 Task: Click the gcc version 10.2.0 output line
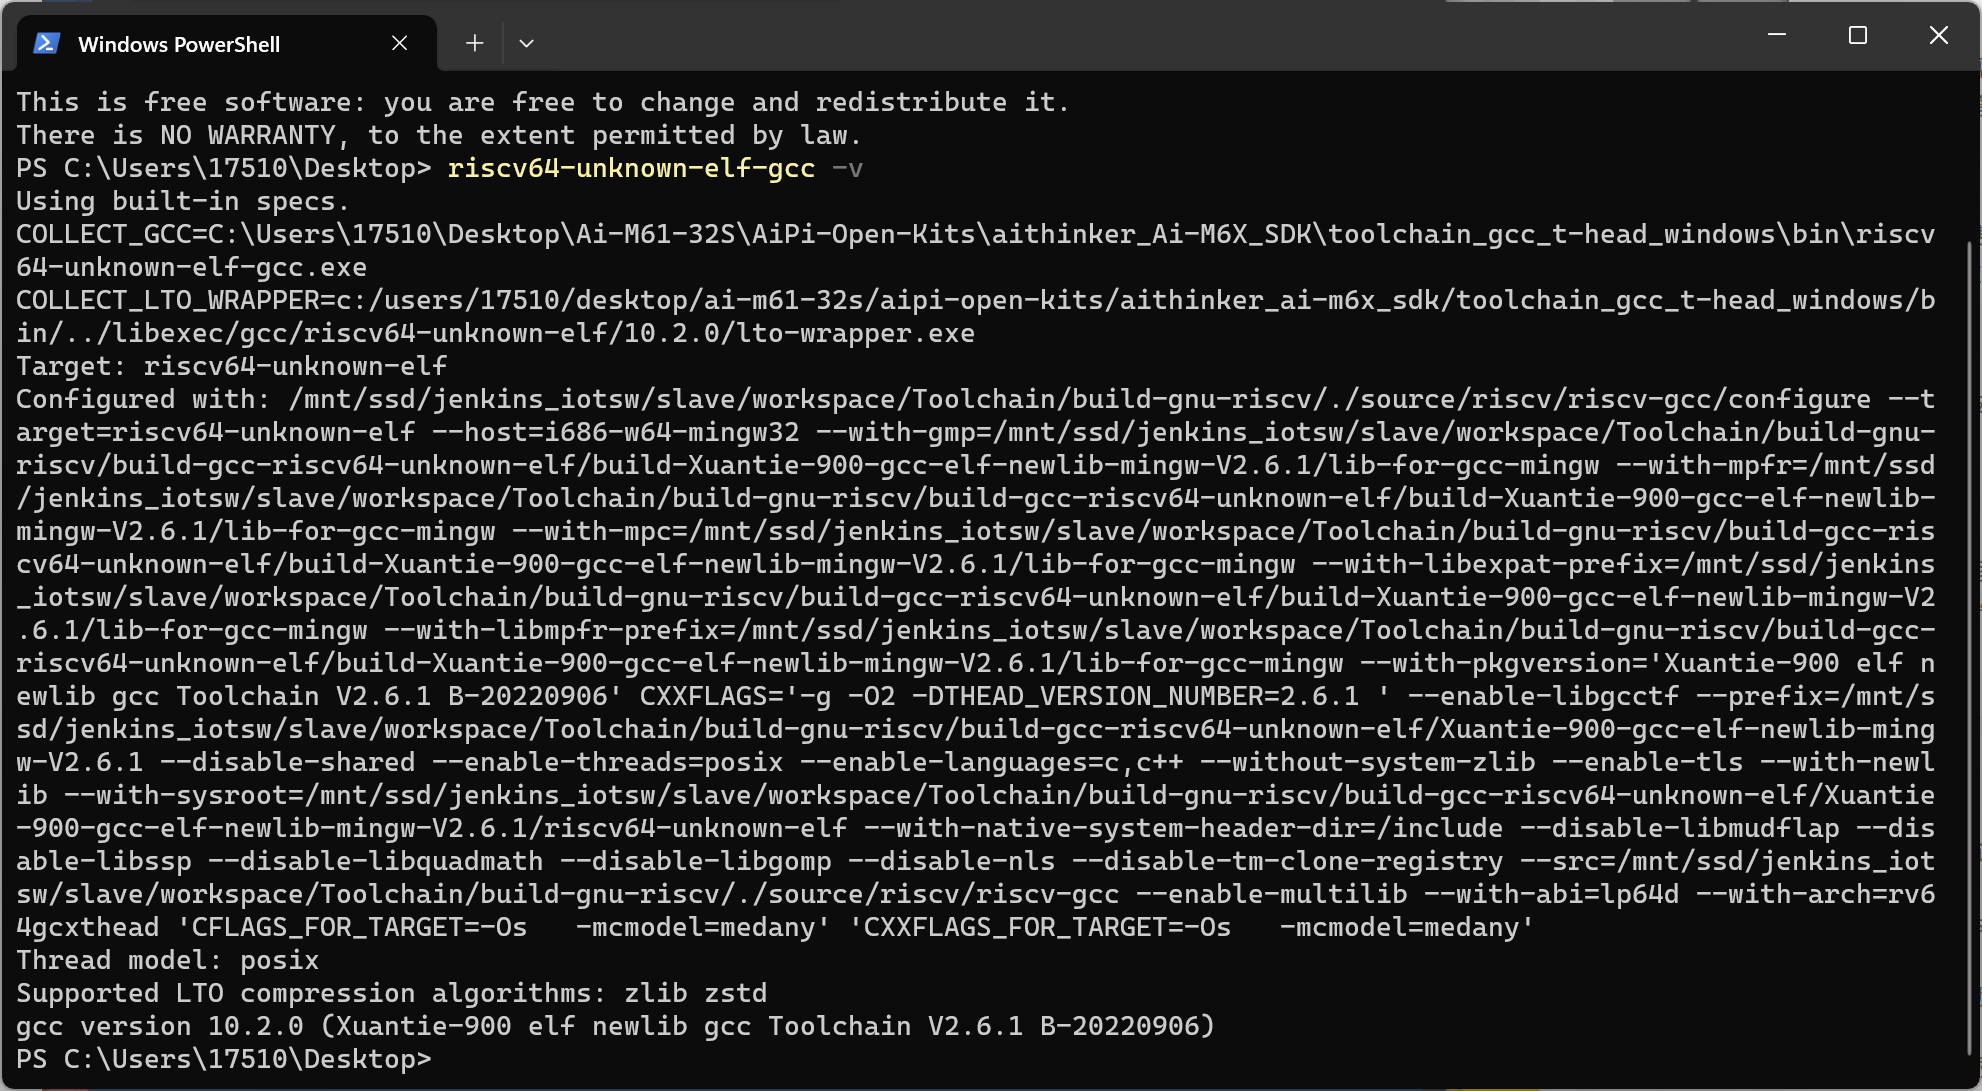pos(615,1026)
